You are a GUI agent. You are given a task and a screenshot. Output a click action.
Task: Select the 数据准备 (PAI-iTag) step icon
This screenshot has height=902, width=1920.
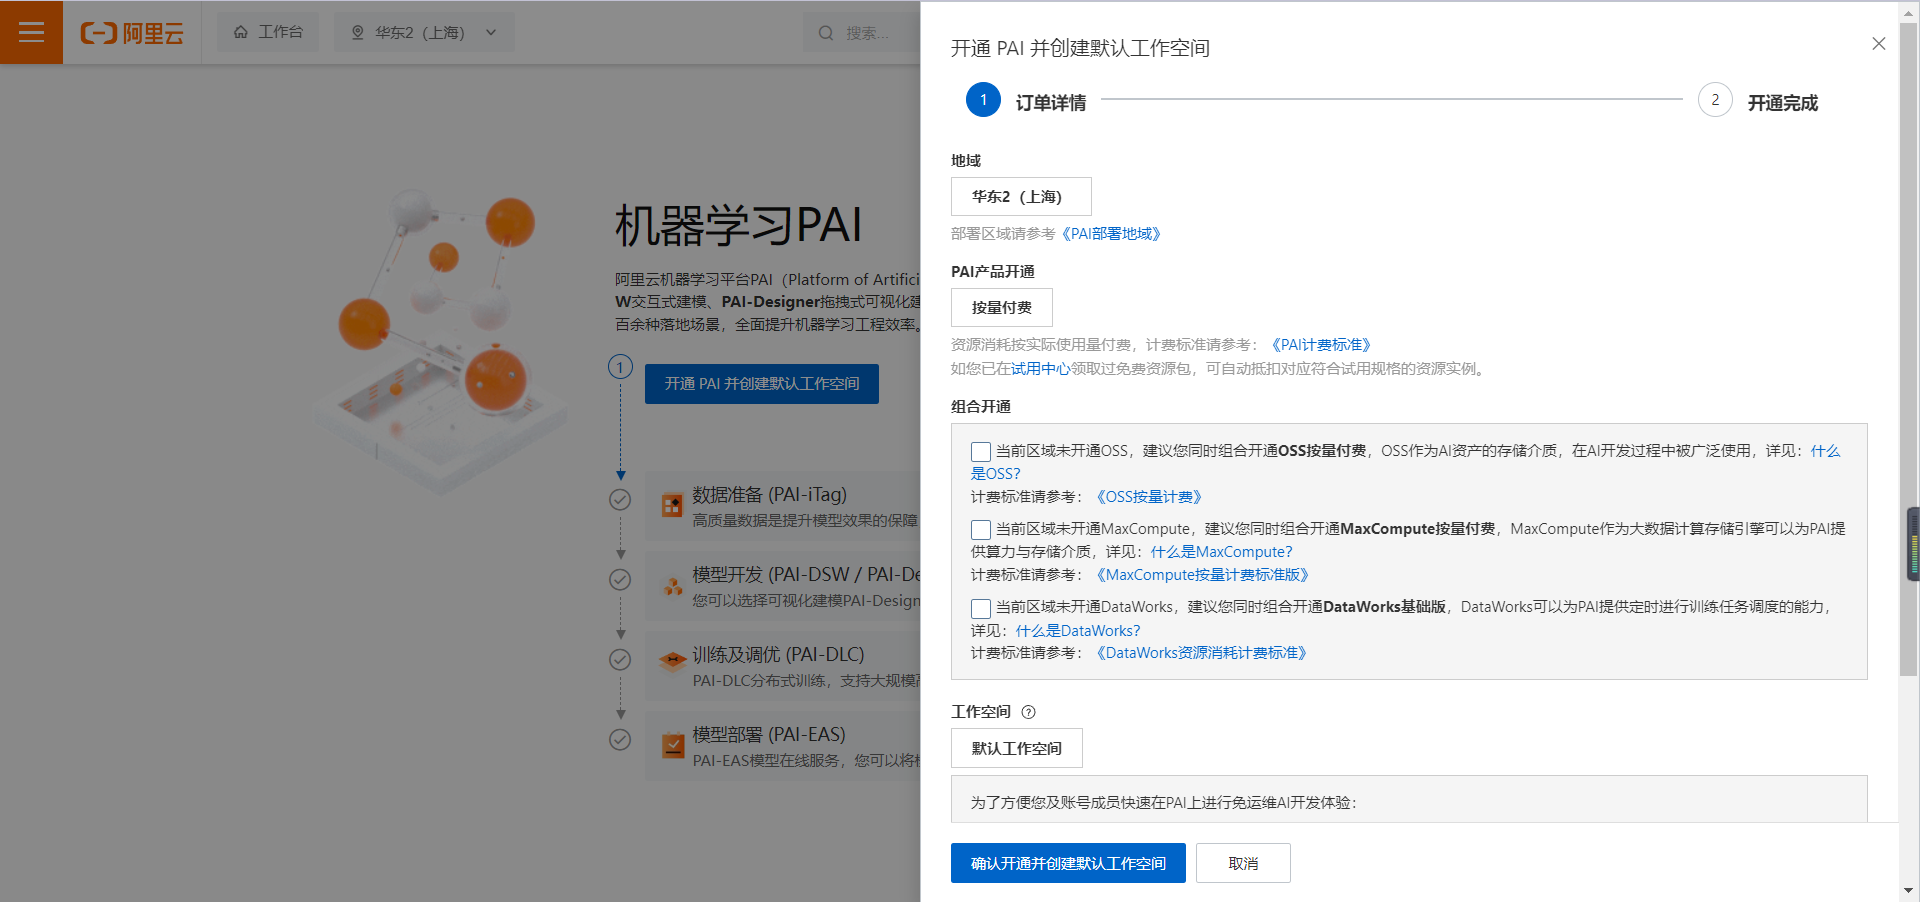click(671, 506)
